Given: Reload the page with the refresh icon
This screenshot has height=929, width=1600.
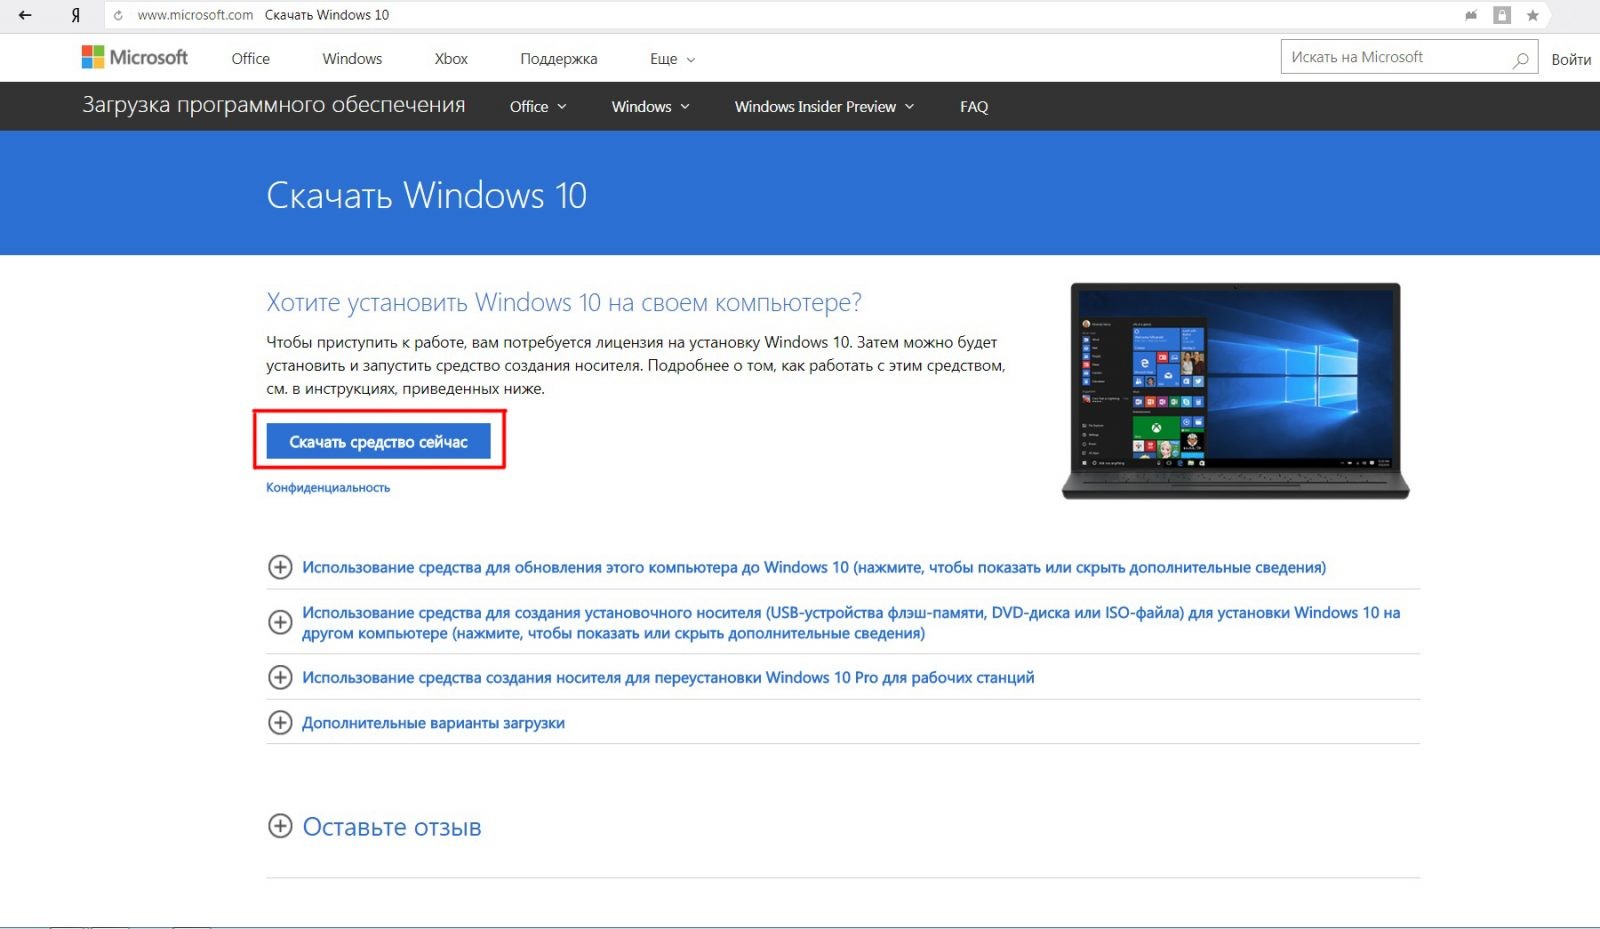Looking at the screenshot, I should (x=118, y=15).
